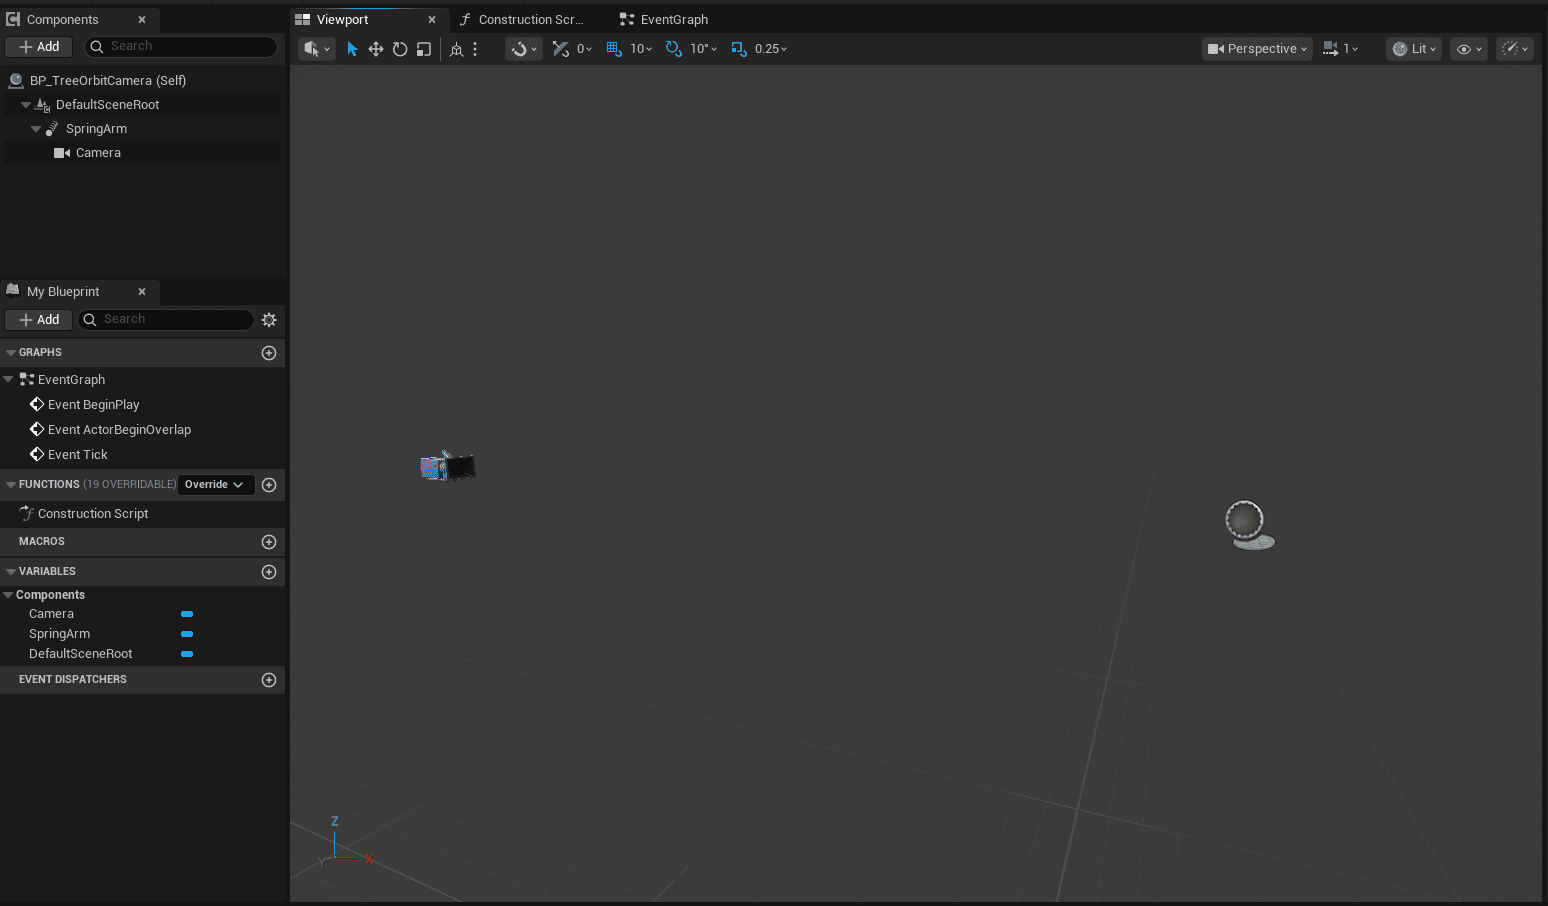
Task: Activate the Select tool cursor icon
Action: tap(352, 48)
